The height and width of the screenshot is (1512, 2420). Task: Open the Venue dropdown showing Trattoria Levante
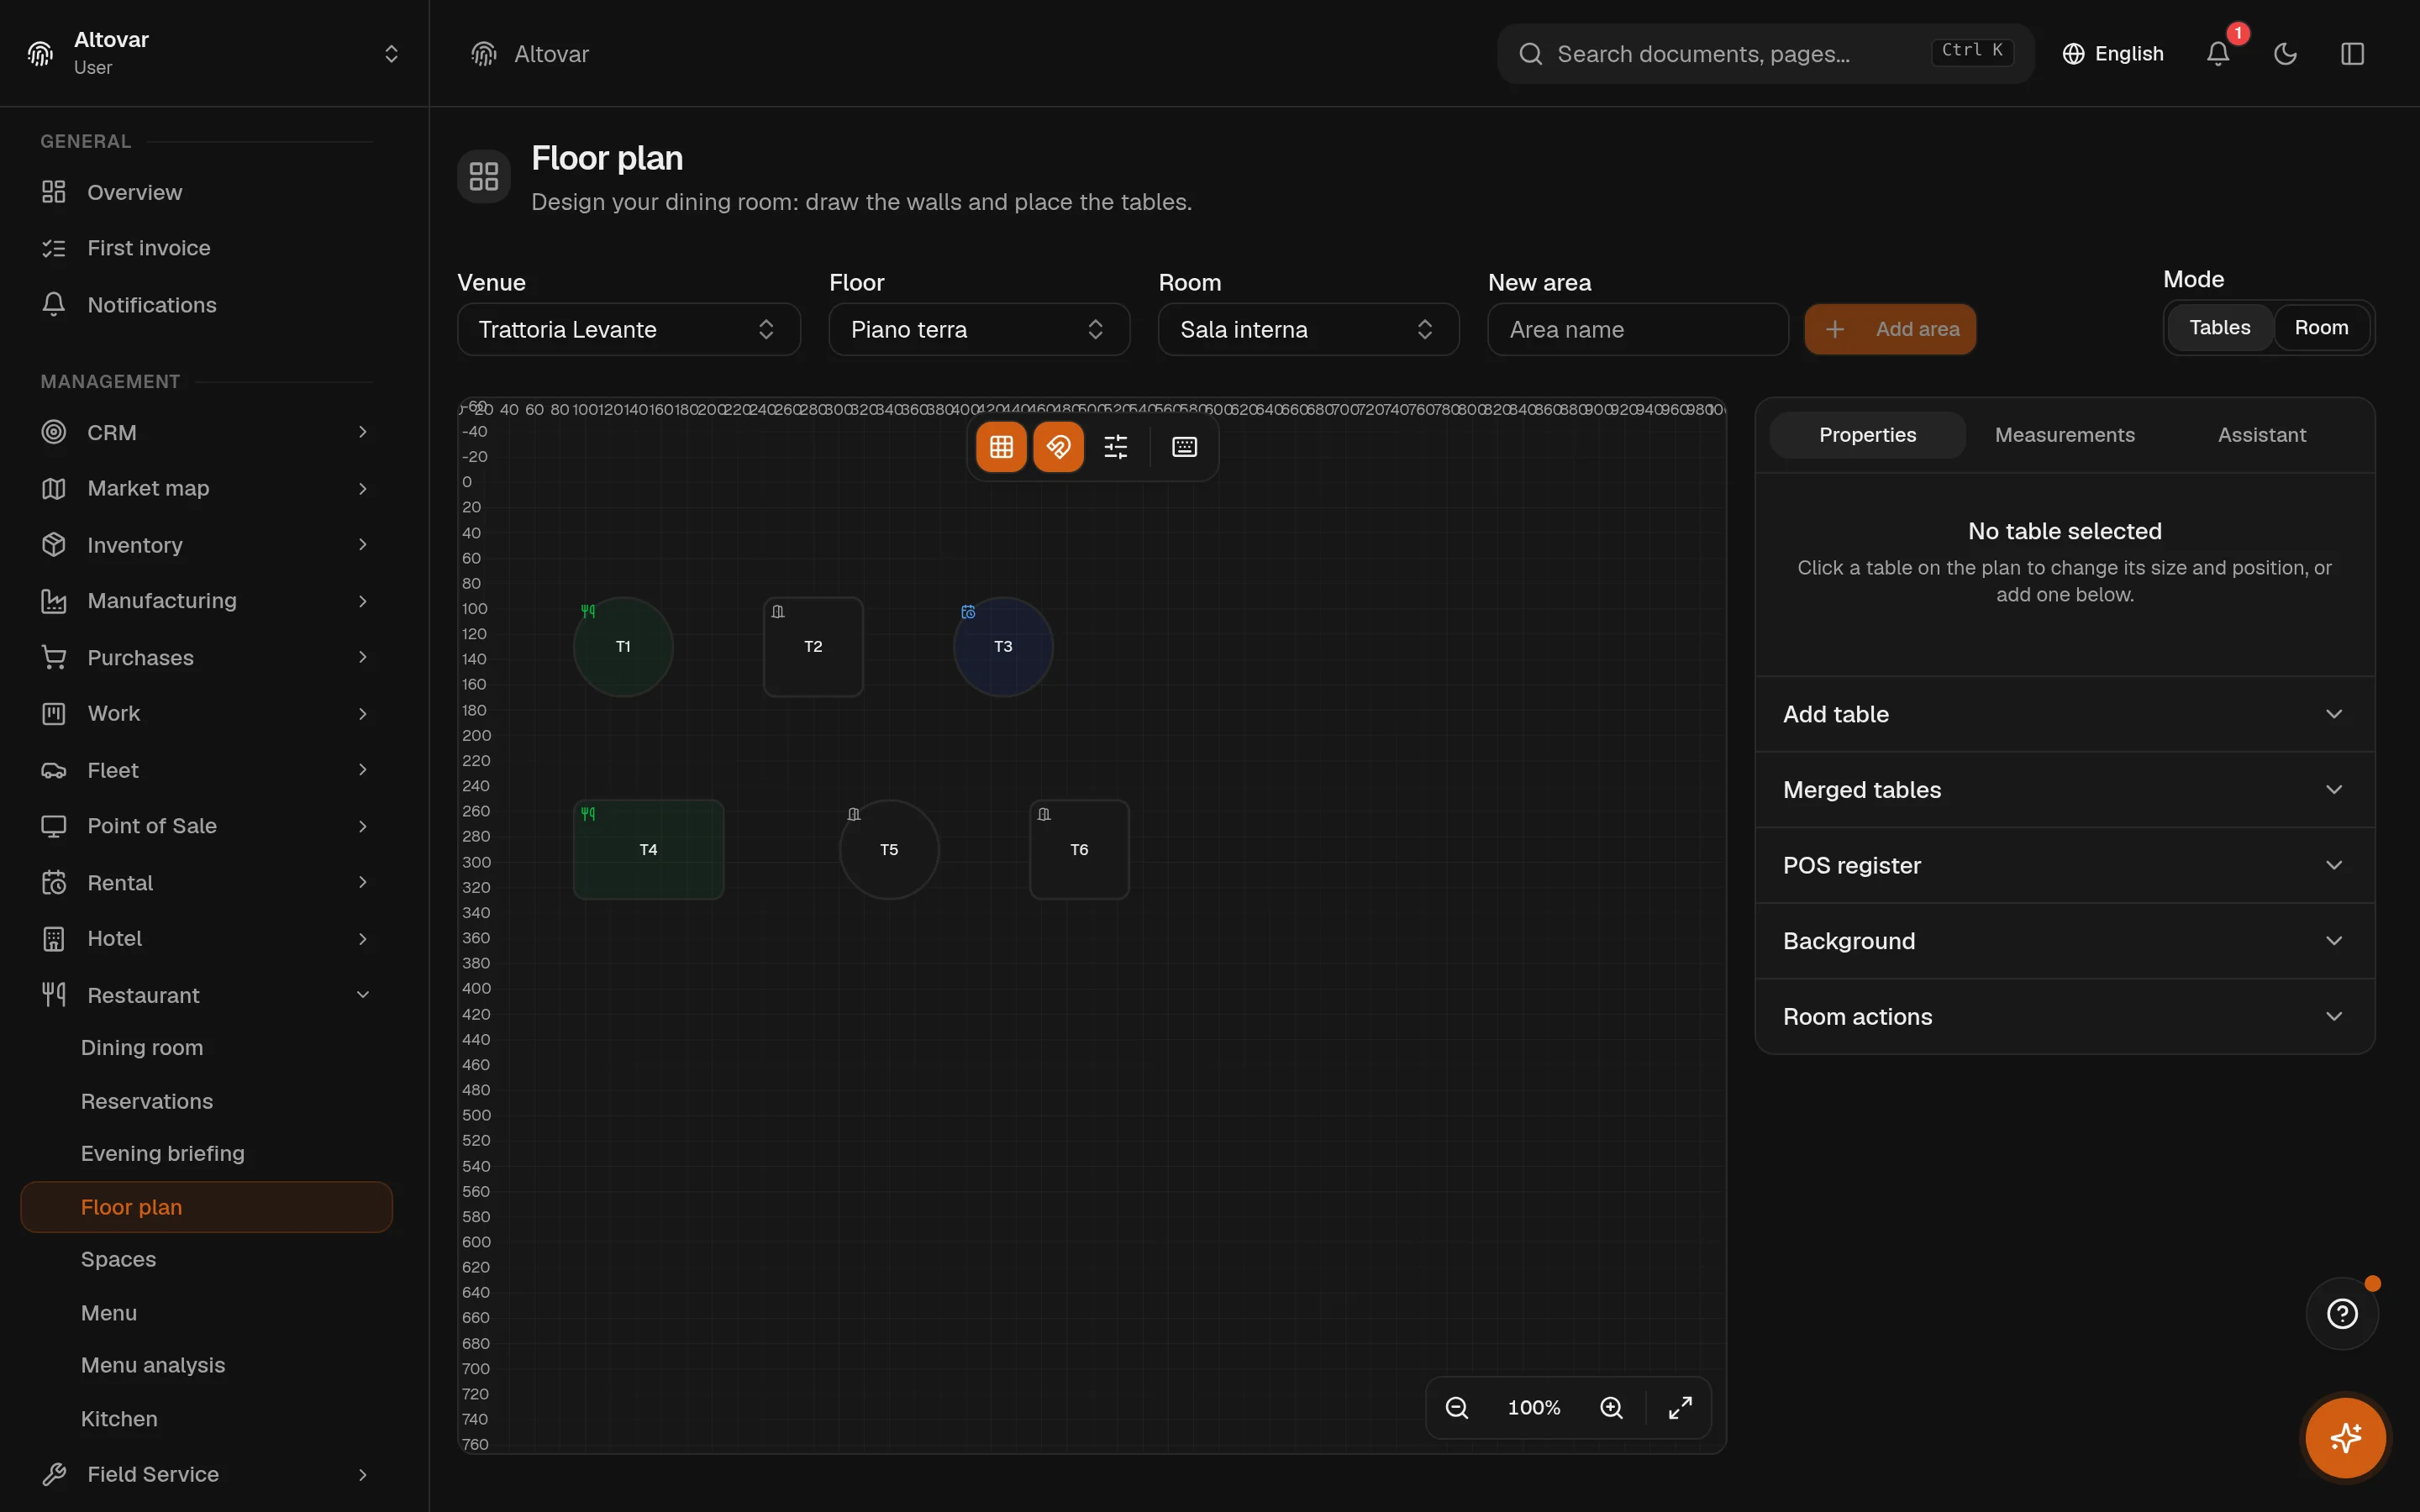tap(629, 330)
